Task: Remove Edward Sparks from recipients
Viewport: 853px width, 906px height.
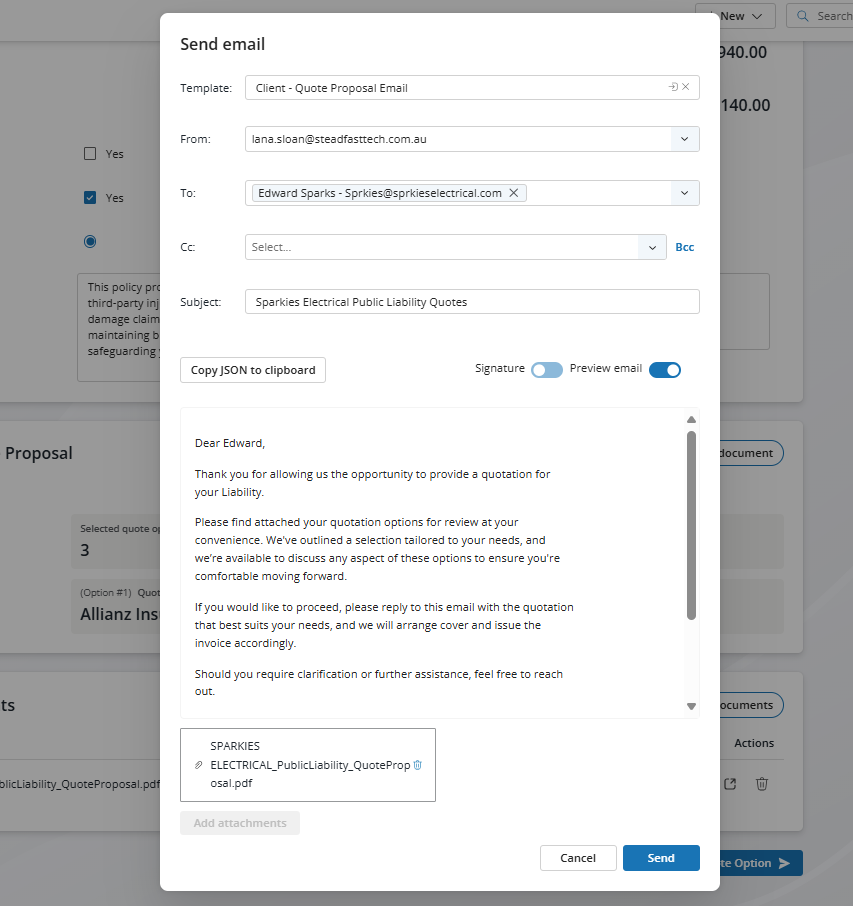Action: tap(513, 193)
